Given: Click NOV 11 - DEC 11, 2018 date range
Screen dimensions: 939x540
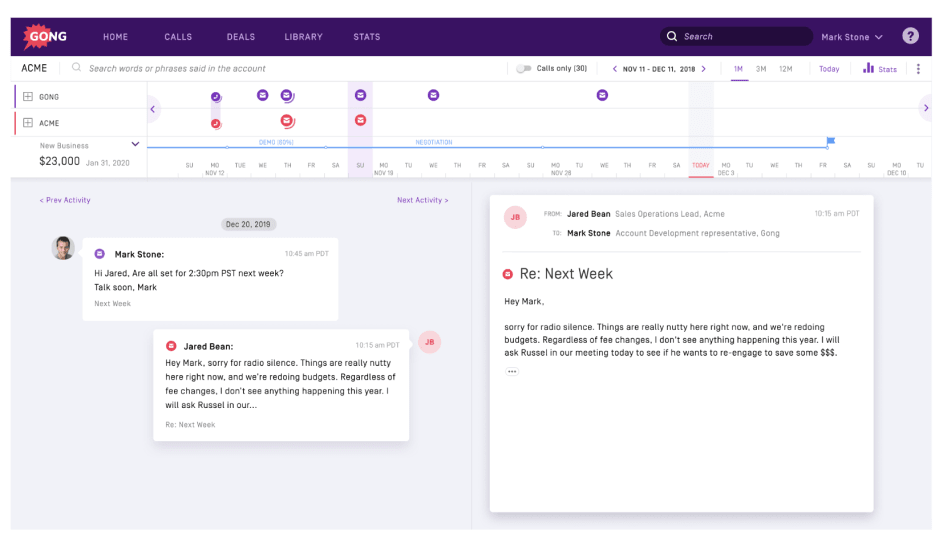Looking at the screenshot, I should 659,69.
